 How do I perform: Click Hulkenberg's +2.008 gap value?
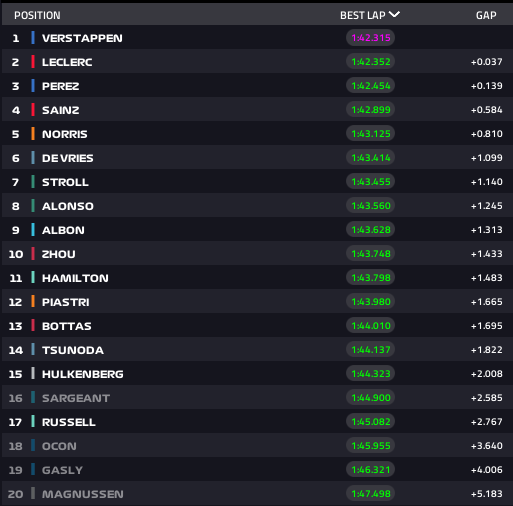coord(486,374)
